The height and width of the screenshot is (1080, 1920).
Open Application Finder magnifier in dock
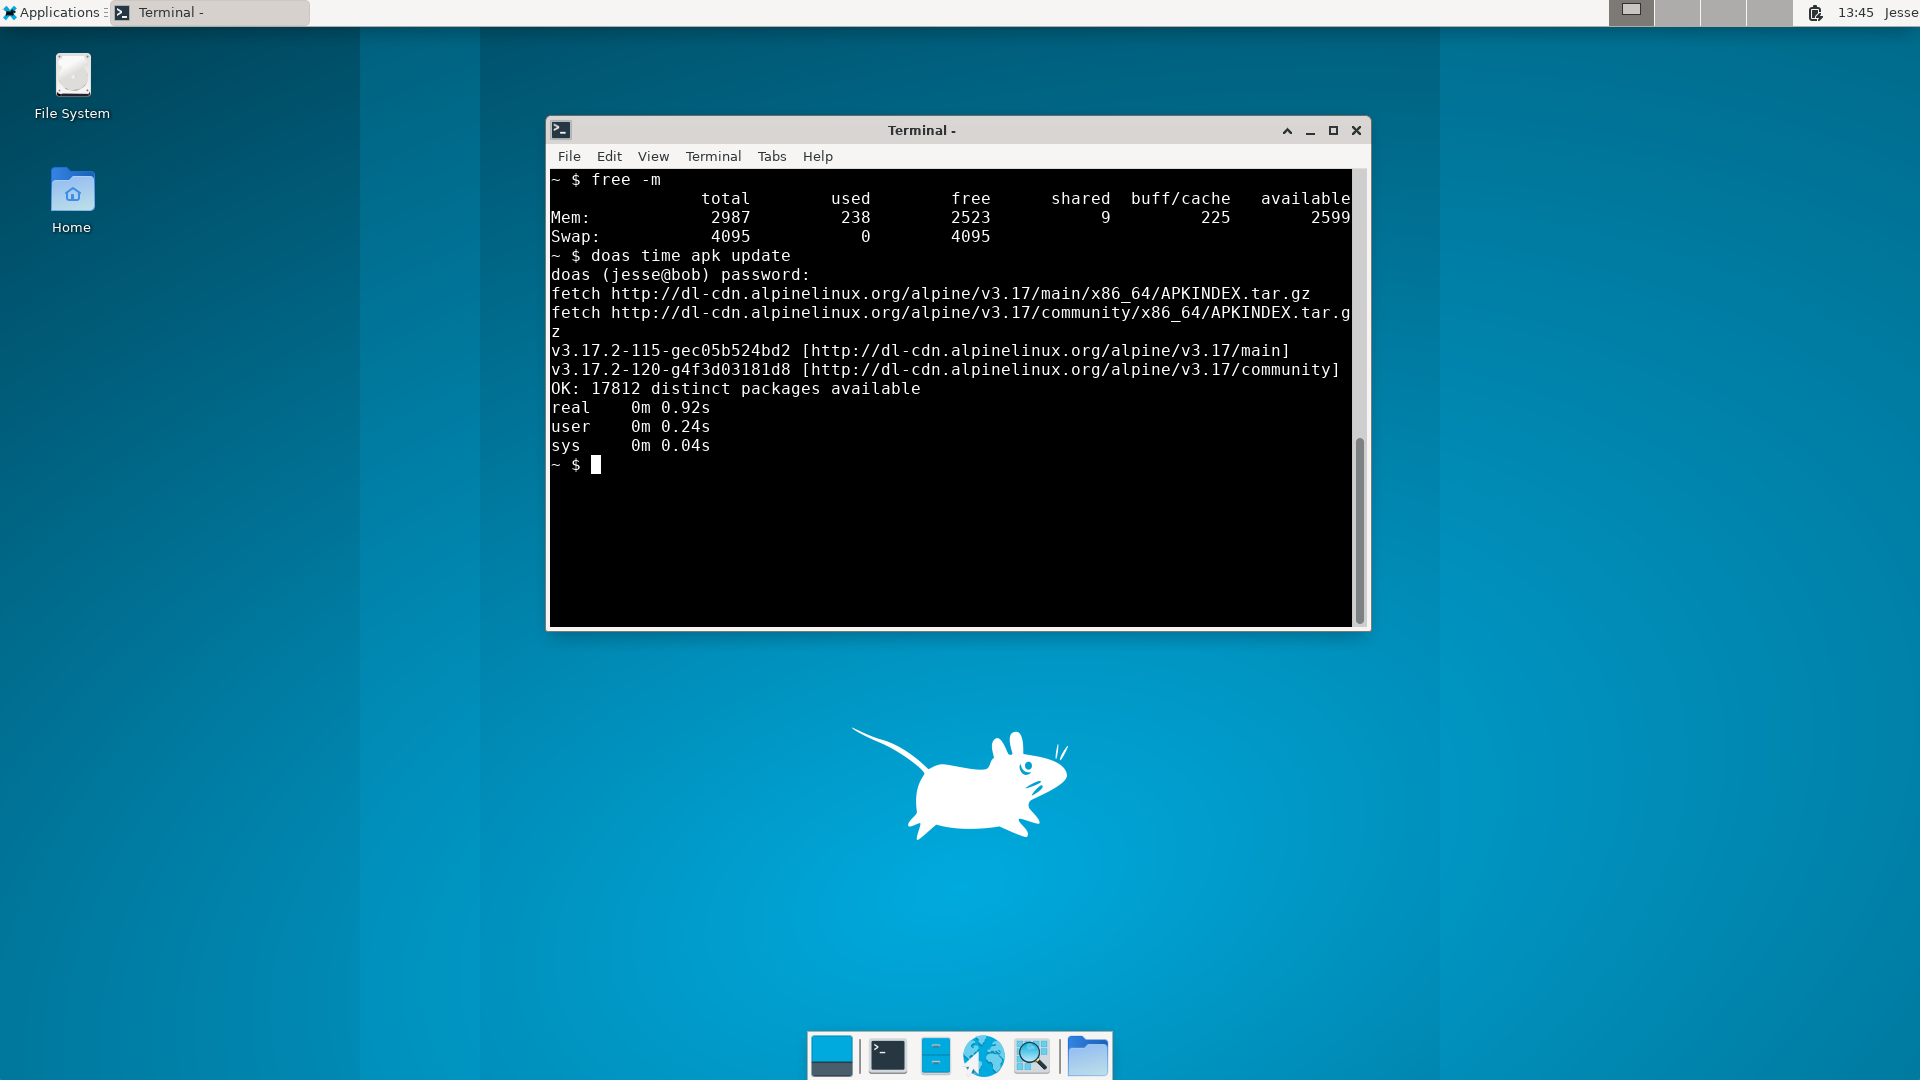[x=1031, y=1056]
